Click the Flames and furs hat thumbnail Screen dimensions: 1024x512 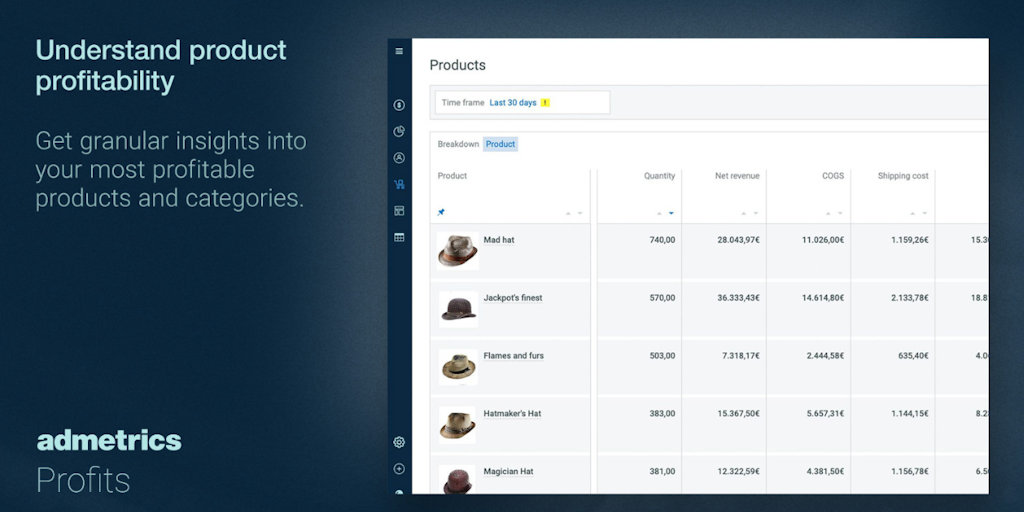click(x=458, y=367)
